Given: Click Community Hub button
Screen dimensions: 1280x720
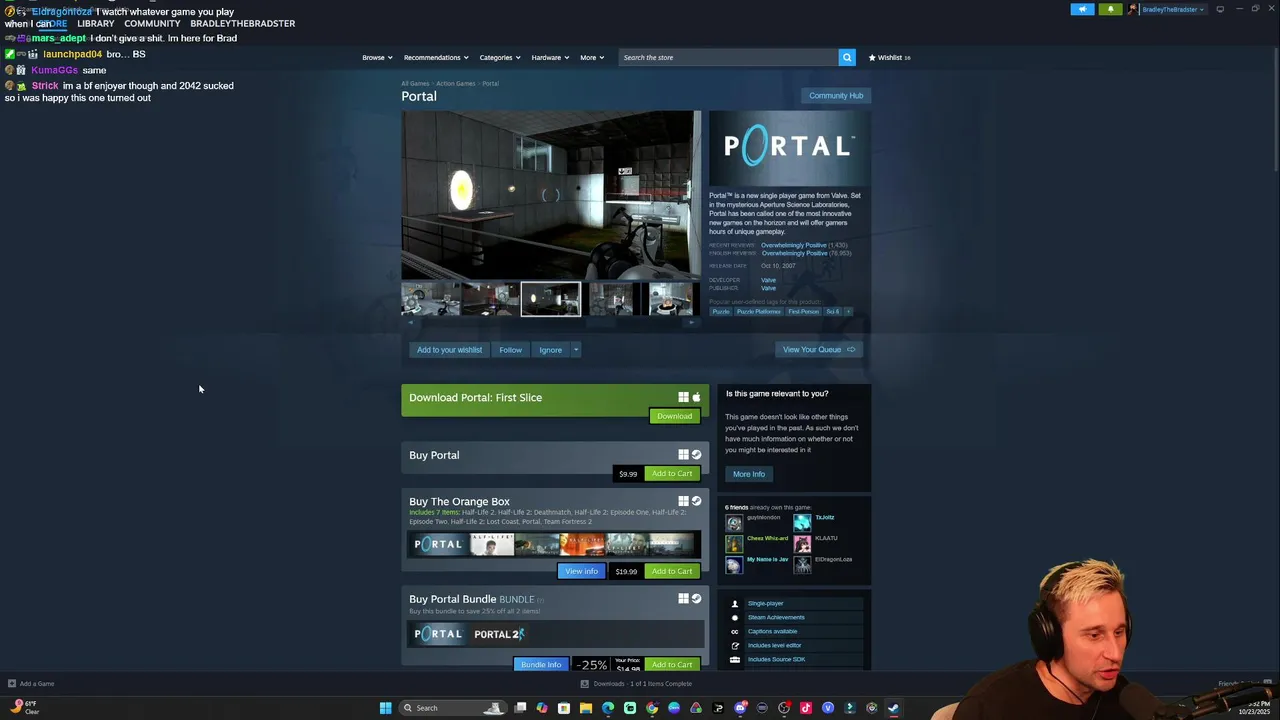Looking at the screenshot, I should pyautogui.click(x=836, y=96).
